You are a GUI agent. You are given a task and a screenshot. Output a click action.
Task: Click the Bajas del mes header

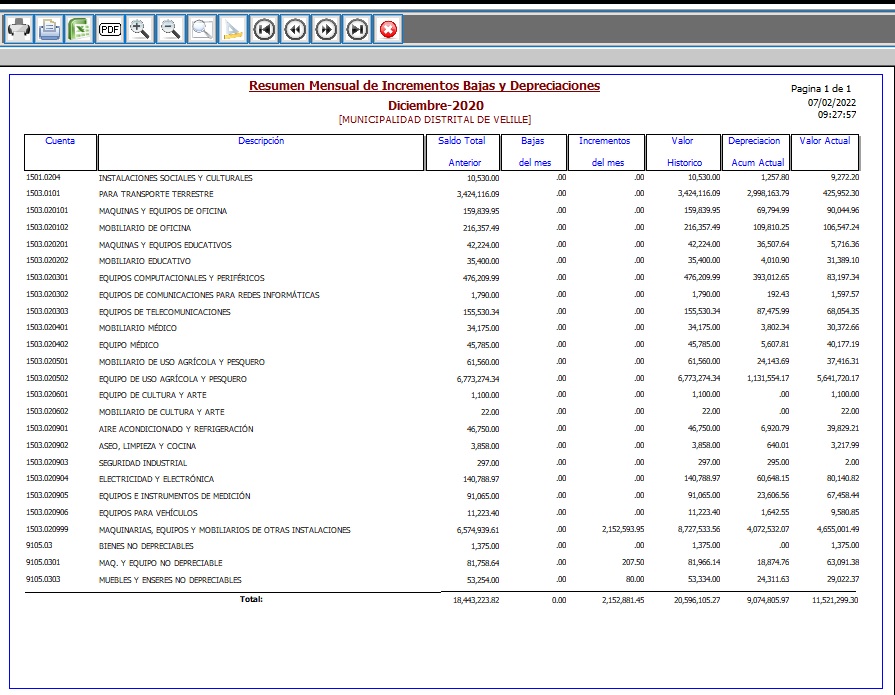[534, 152]
